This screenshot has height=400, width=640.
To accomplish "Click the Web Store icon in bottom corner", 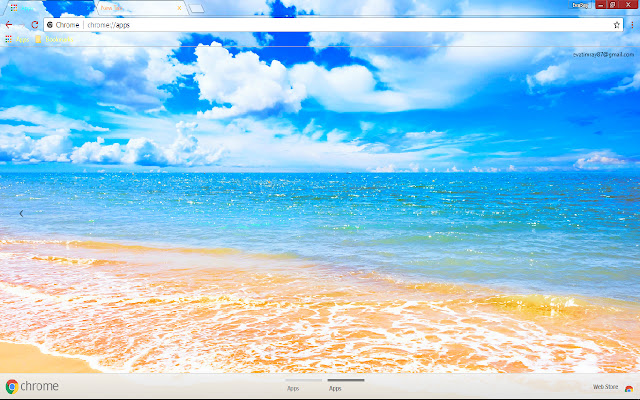I will [x=629, y=388].
